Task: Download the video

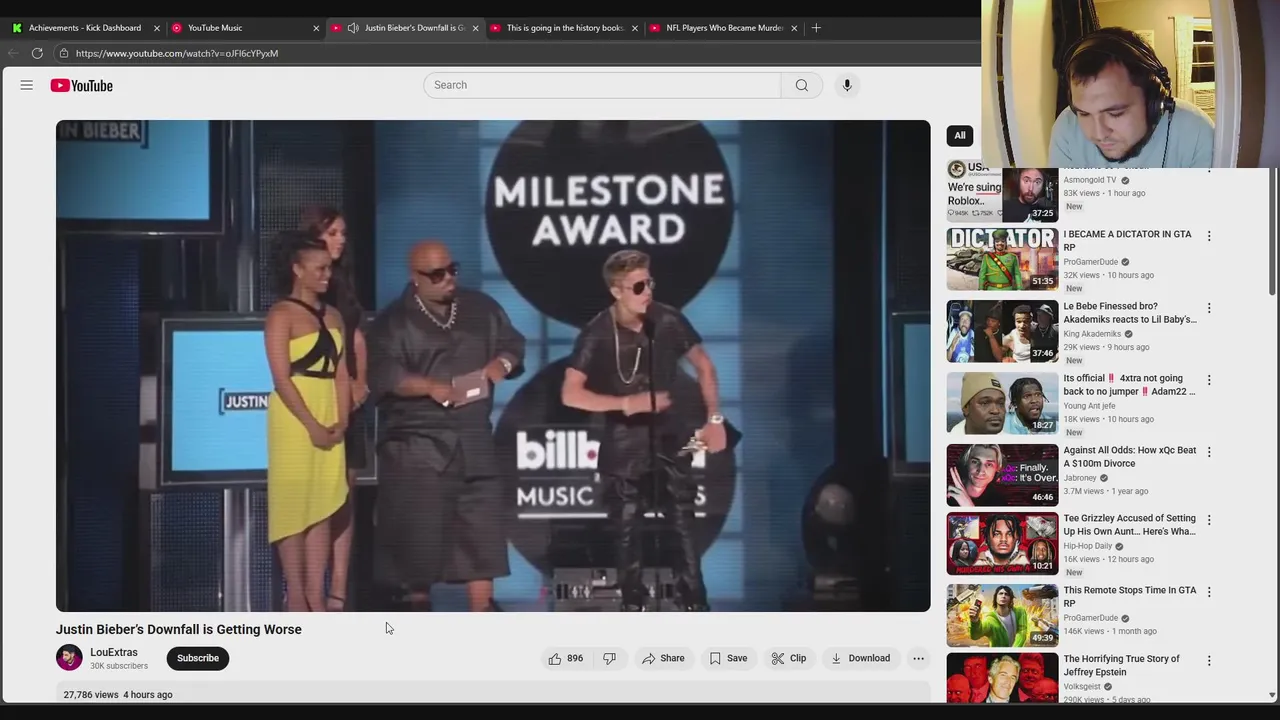Action: (x=860, y=658)
